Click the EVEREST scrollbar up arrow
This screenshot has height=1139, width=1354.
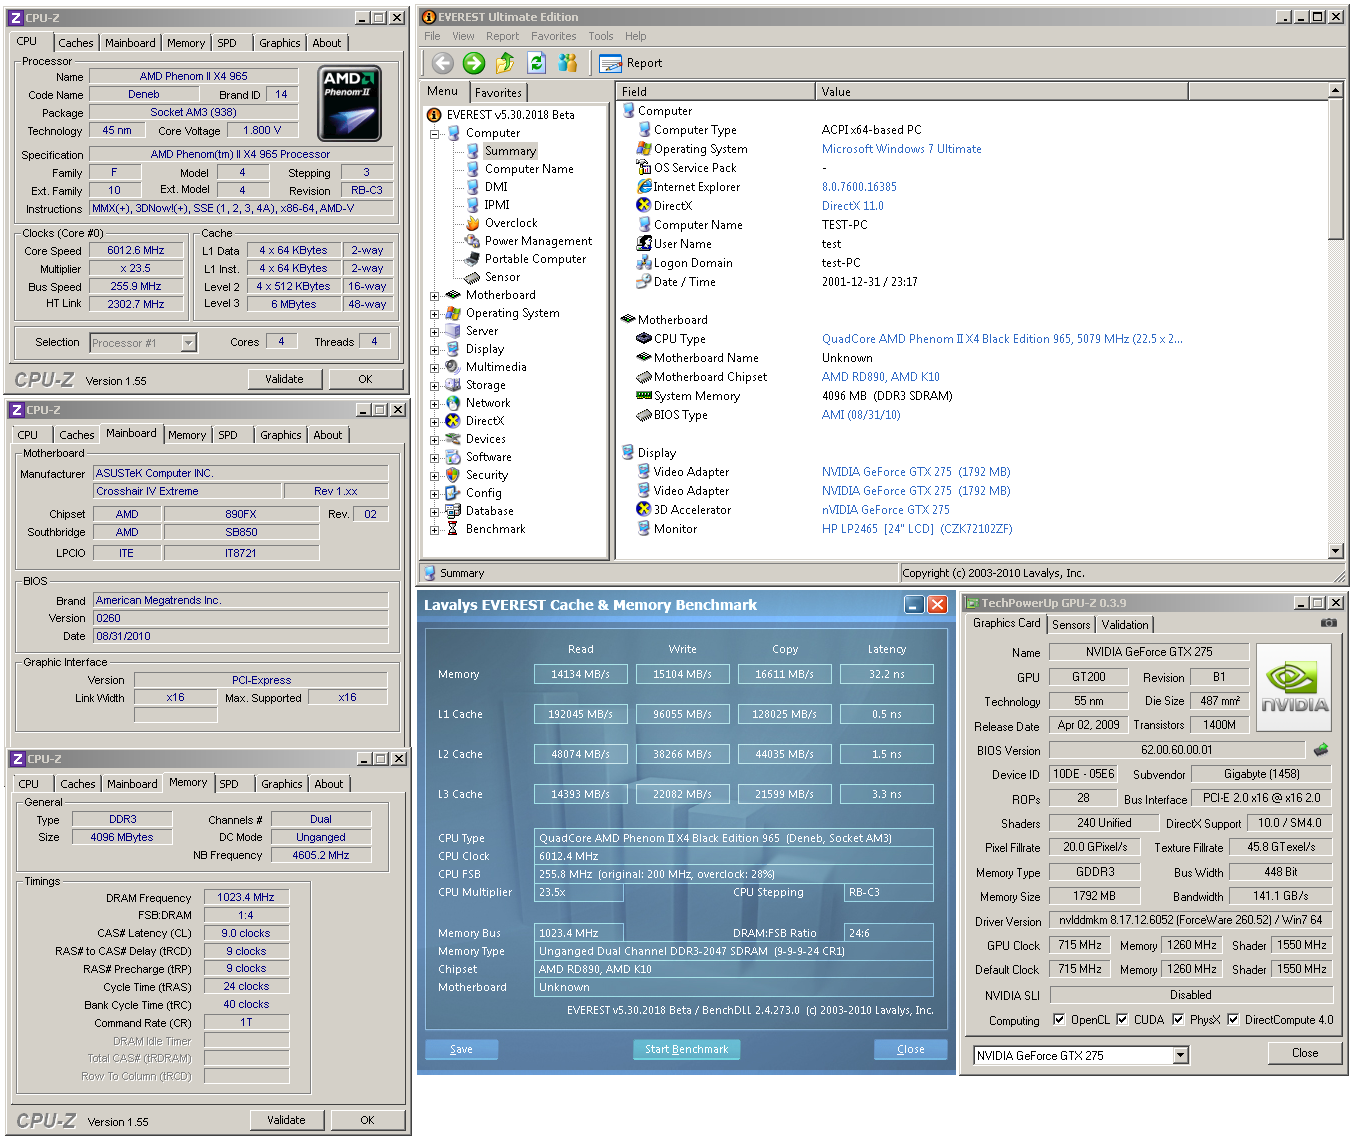[x=1335, y=90]
